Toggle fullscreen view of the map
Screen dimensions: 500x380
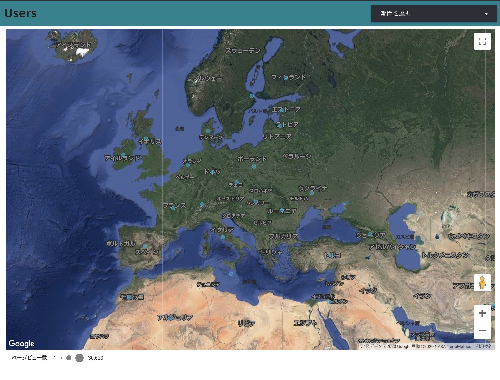(482, 42)
